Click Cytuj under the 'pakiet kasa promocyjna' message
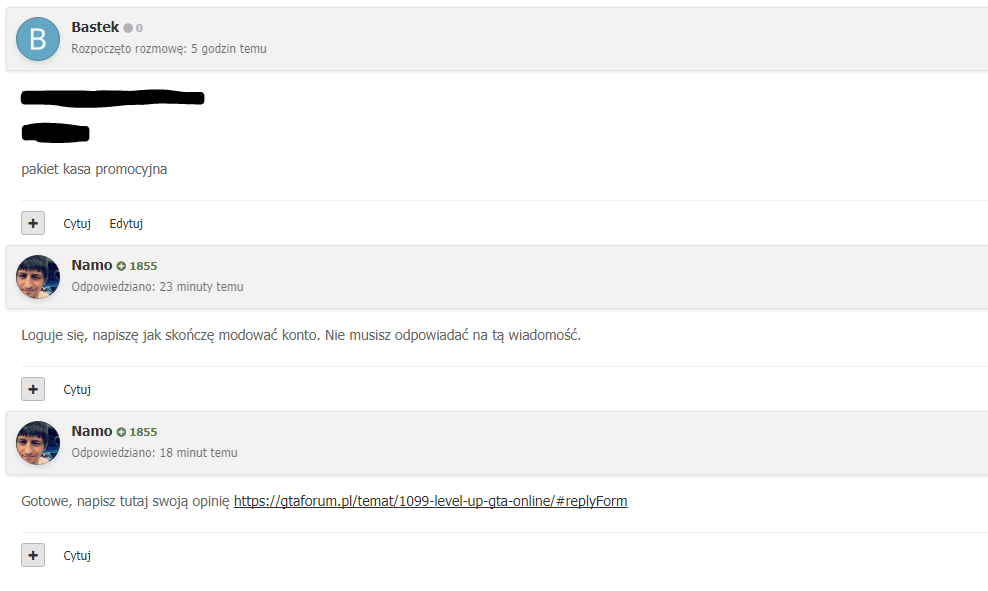The width and height of the screenshot is (988, 591). point(77,224)
